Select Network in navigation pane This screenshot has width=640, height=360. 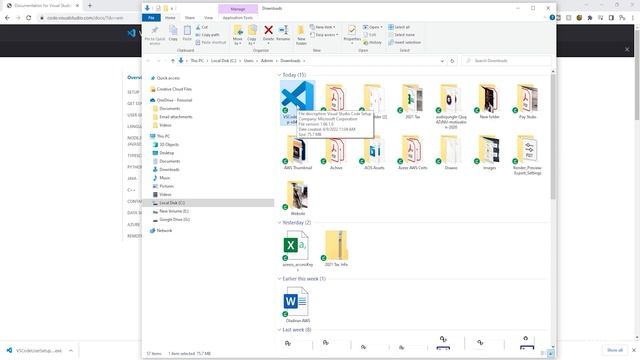click(x=164, y=231)
